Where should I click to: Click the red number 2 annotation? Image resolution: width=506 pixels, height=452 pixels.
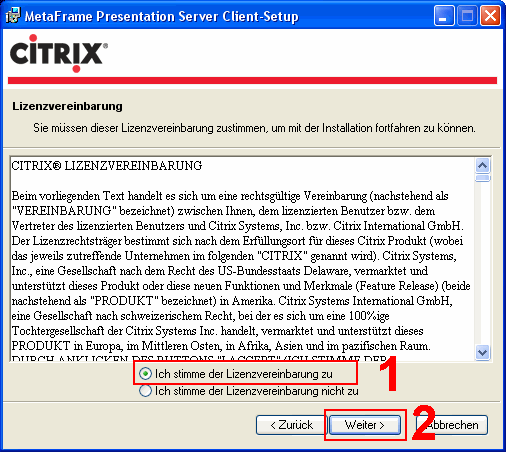coord(424,423)
